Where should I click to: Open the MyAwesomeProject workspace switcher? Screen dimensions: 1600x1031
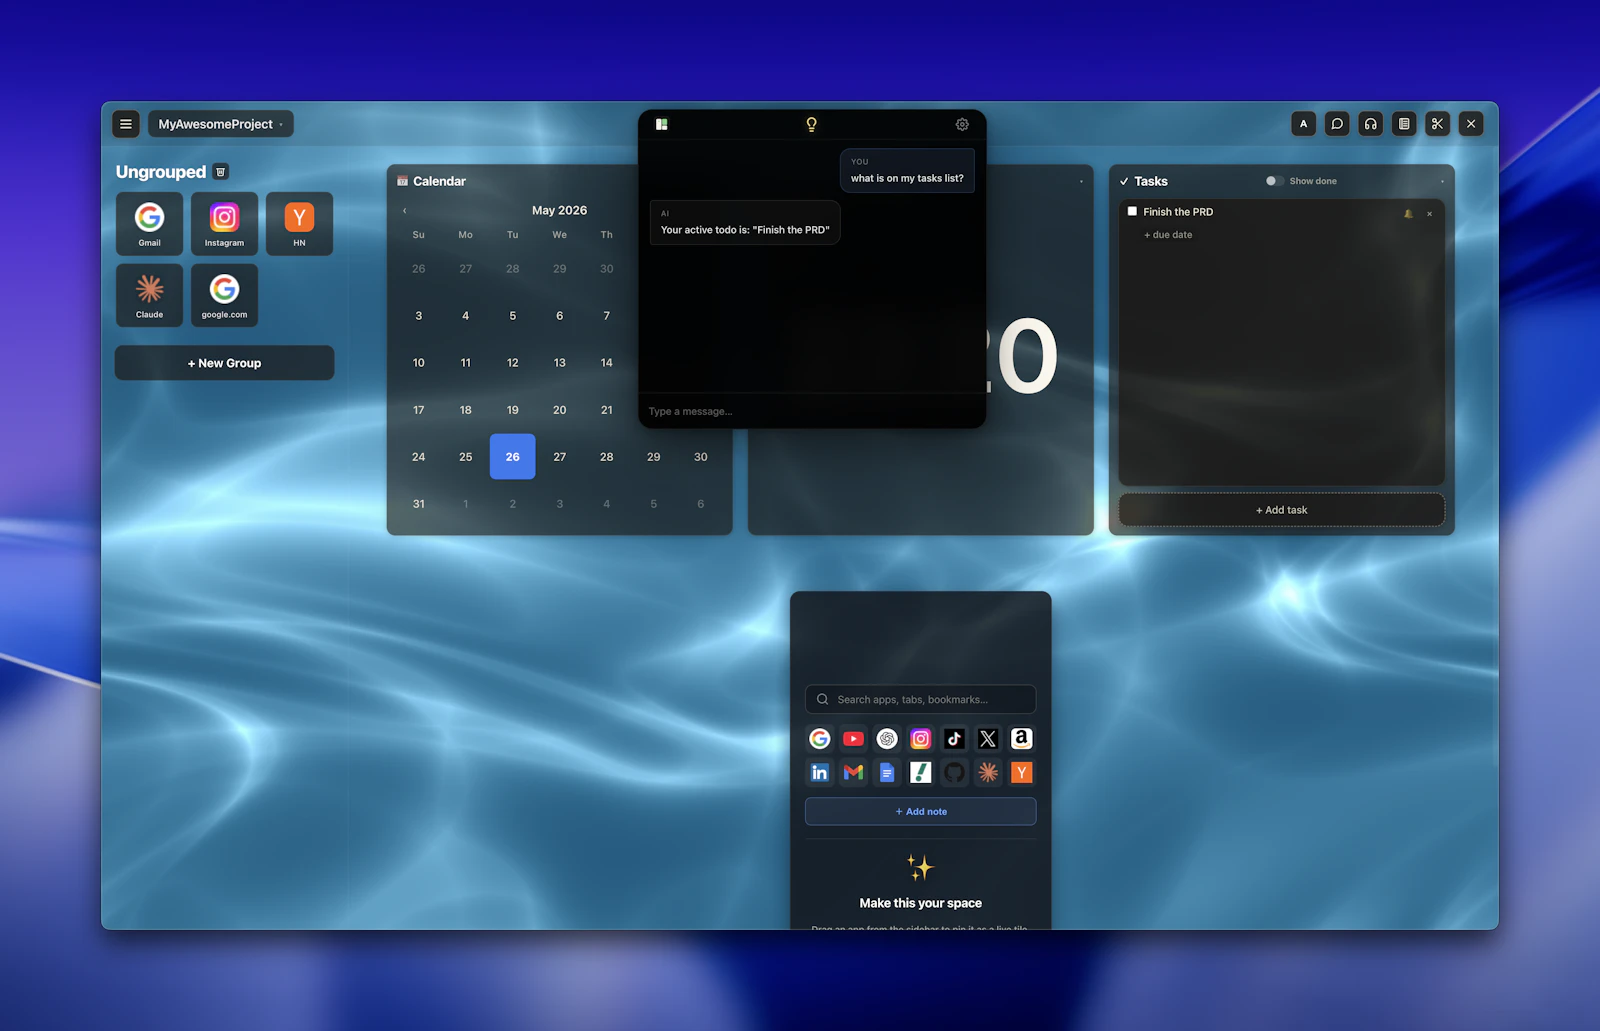(x=221, y=124)
